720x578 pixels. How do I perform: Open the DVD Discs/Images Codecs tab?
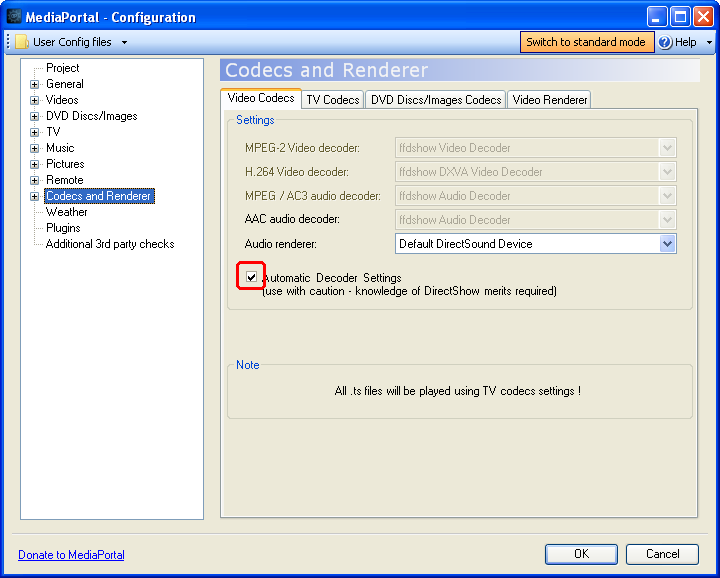coord(435,100)
